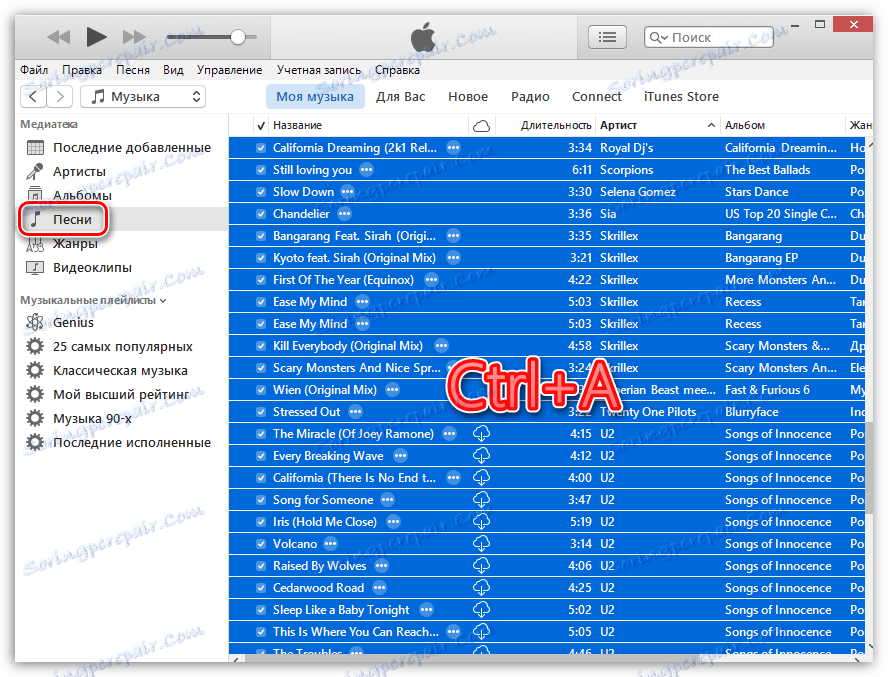The width and height of the screenshot is (888, 677).
Task: Uncheck the Stressed Out song checkbox
Action: point(261,412)
